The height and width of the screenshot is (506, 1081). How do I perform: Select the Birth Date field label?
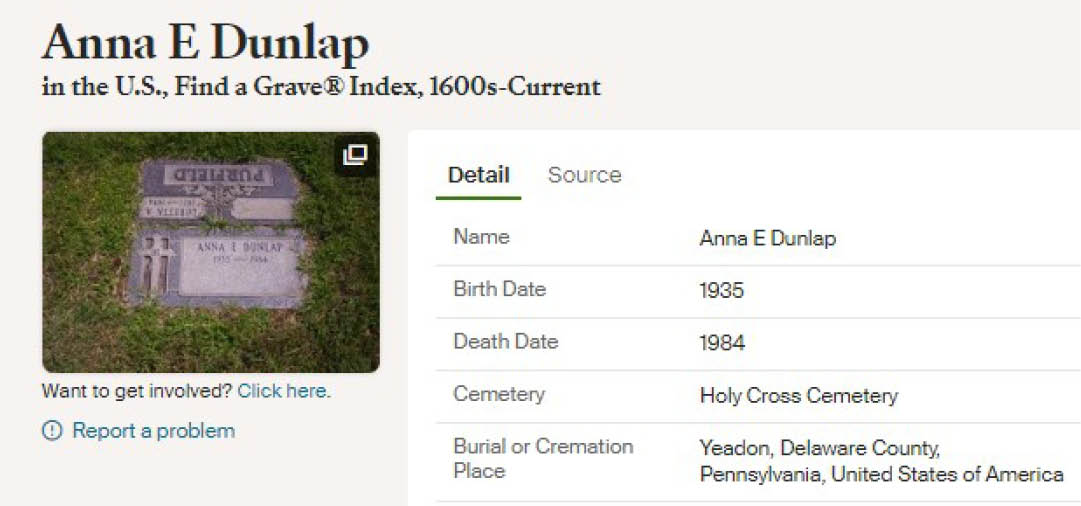click(499, 289)
